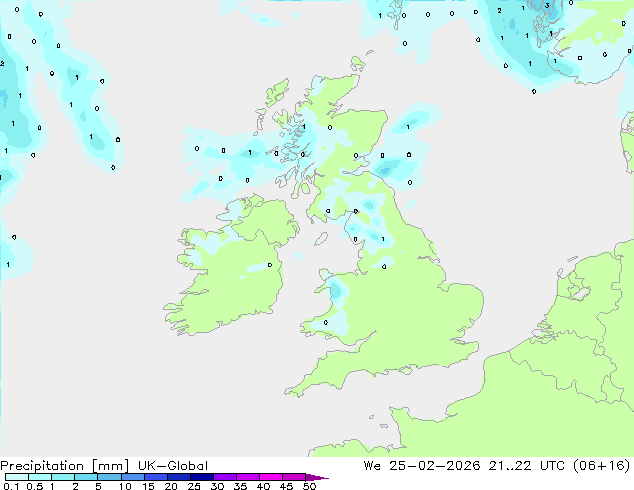Click the "UK-Global" model name
634x490 pixels.
pos(173,466)
